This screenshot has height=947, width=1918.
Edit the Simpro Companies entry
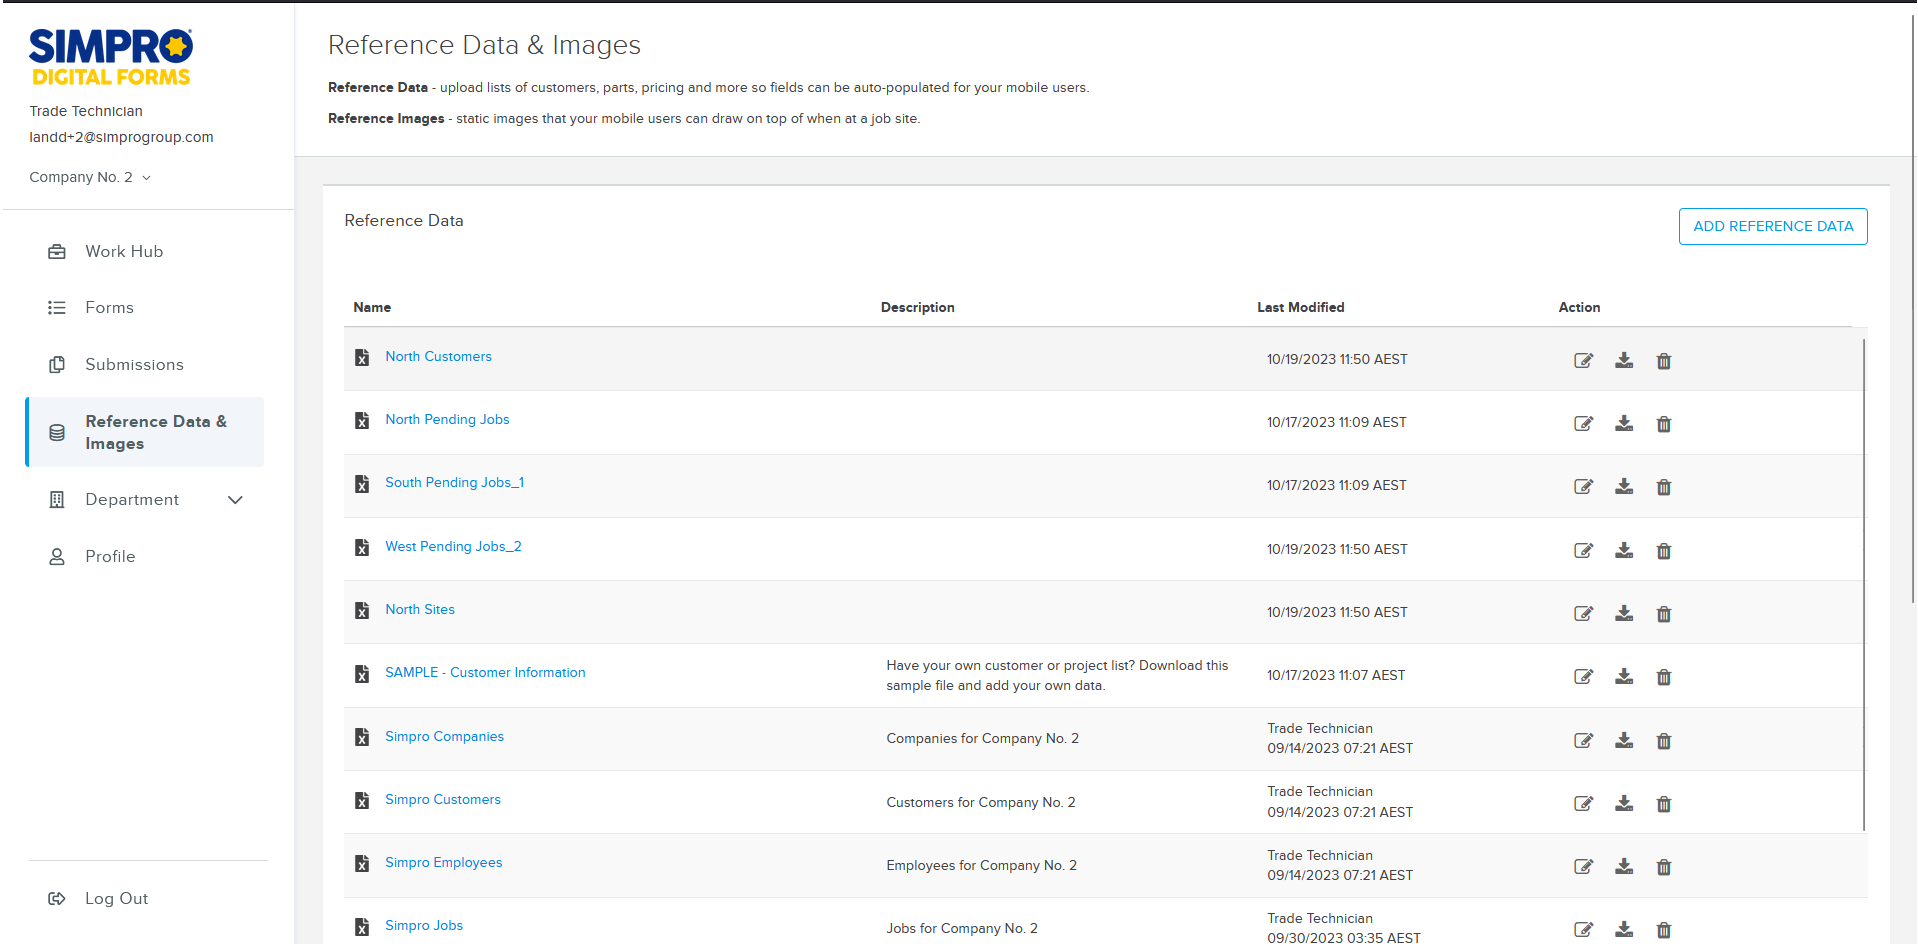pyautogui.click(x=1583, y=741)
